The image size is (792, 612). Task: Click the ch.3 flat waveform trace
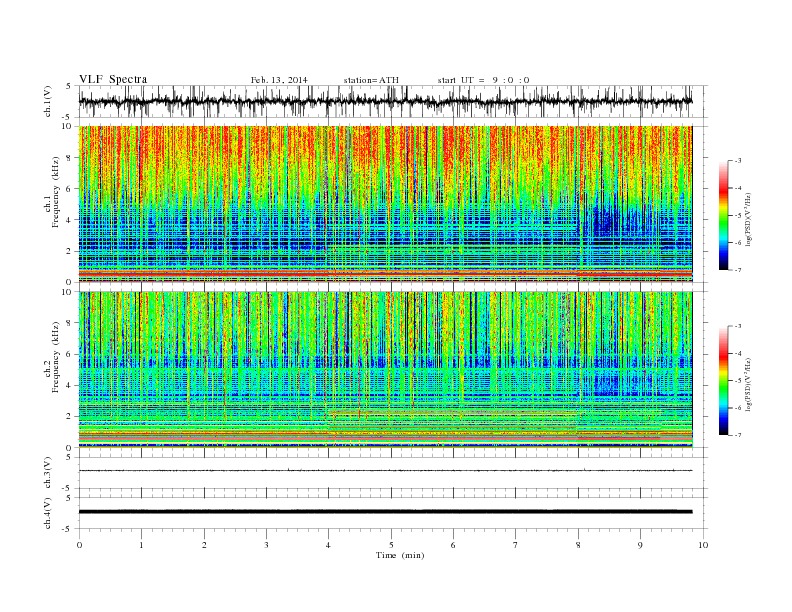(x=385, y=471)
